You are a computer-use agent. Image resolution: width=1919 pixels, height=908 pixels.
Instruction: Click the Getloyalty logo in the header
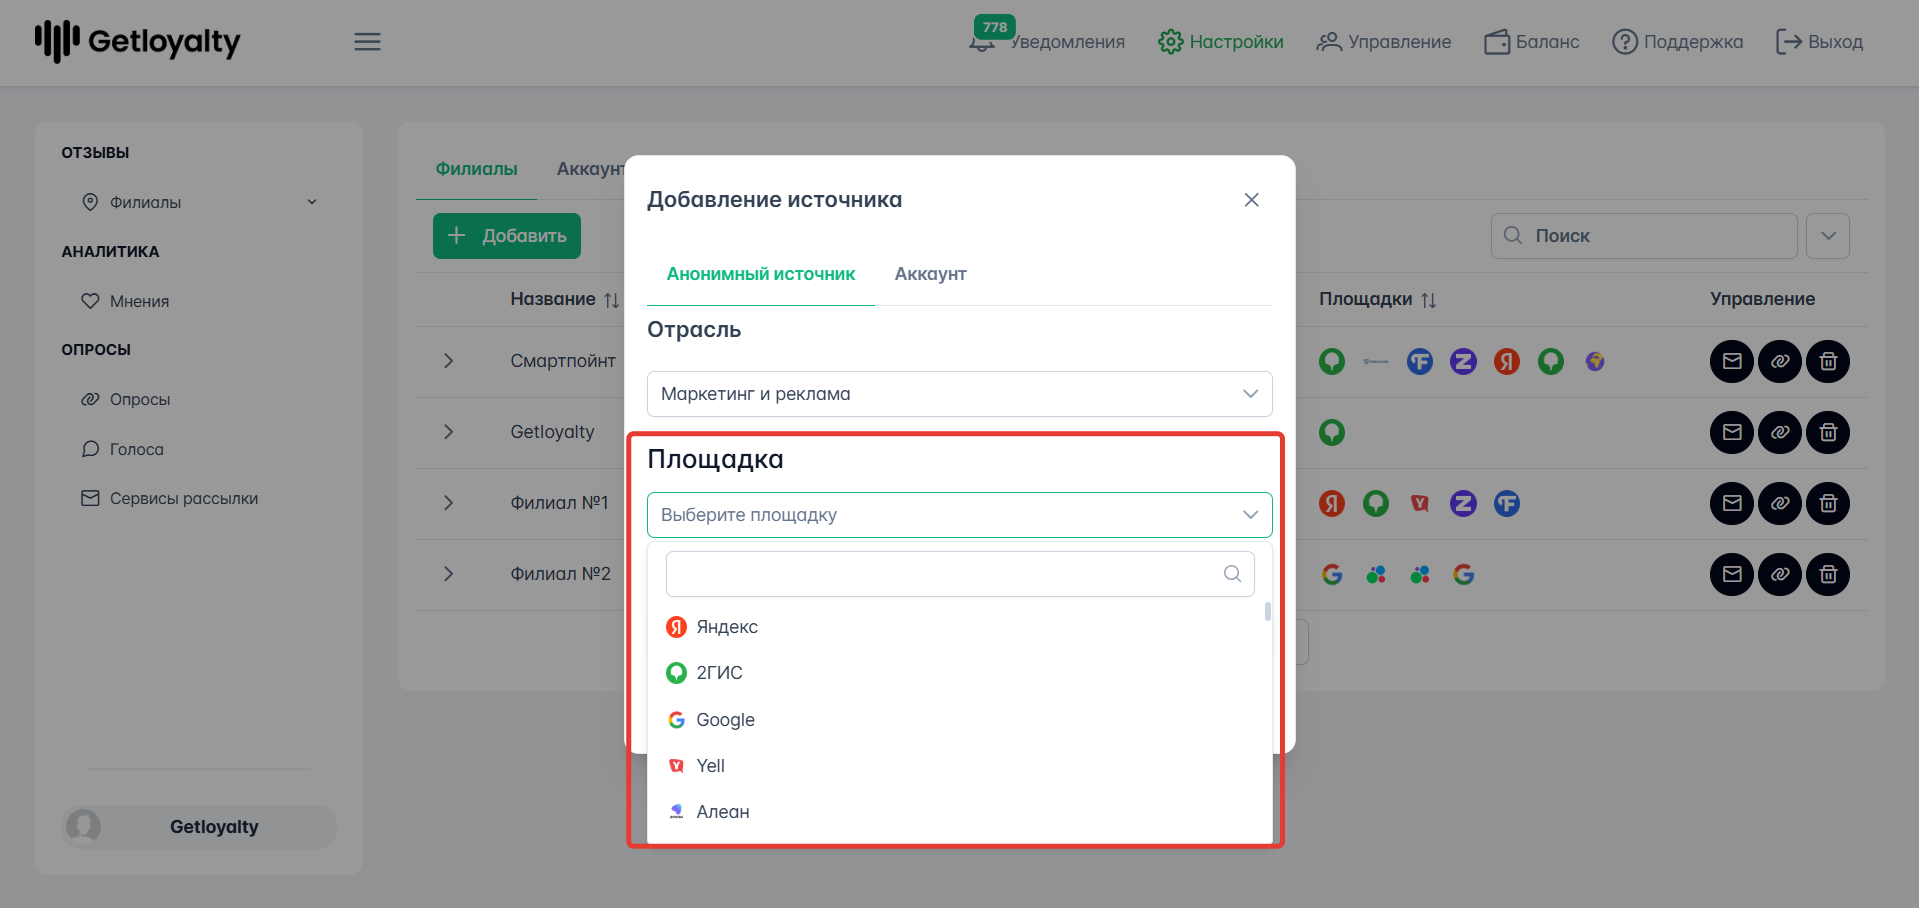(x=138, y=42)
